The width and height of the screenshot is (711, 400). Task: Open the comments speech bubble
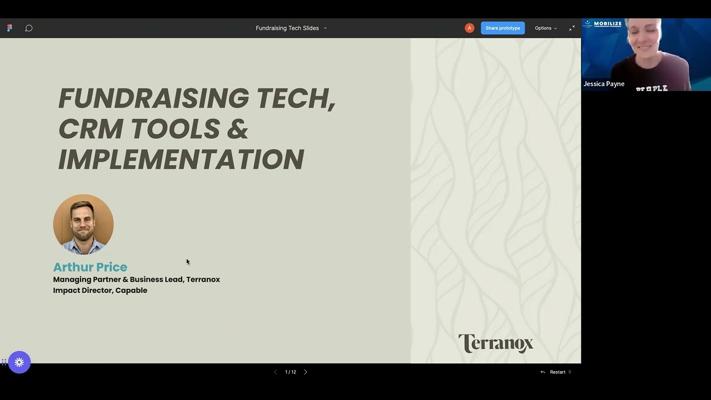(29, 28)
